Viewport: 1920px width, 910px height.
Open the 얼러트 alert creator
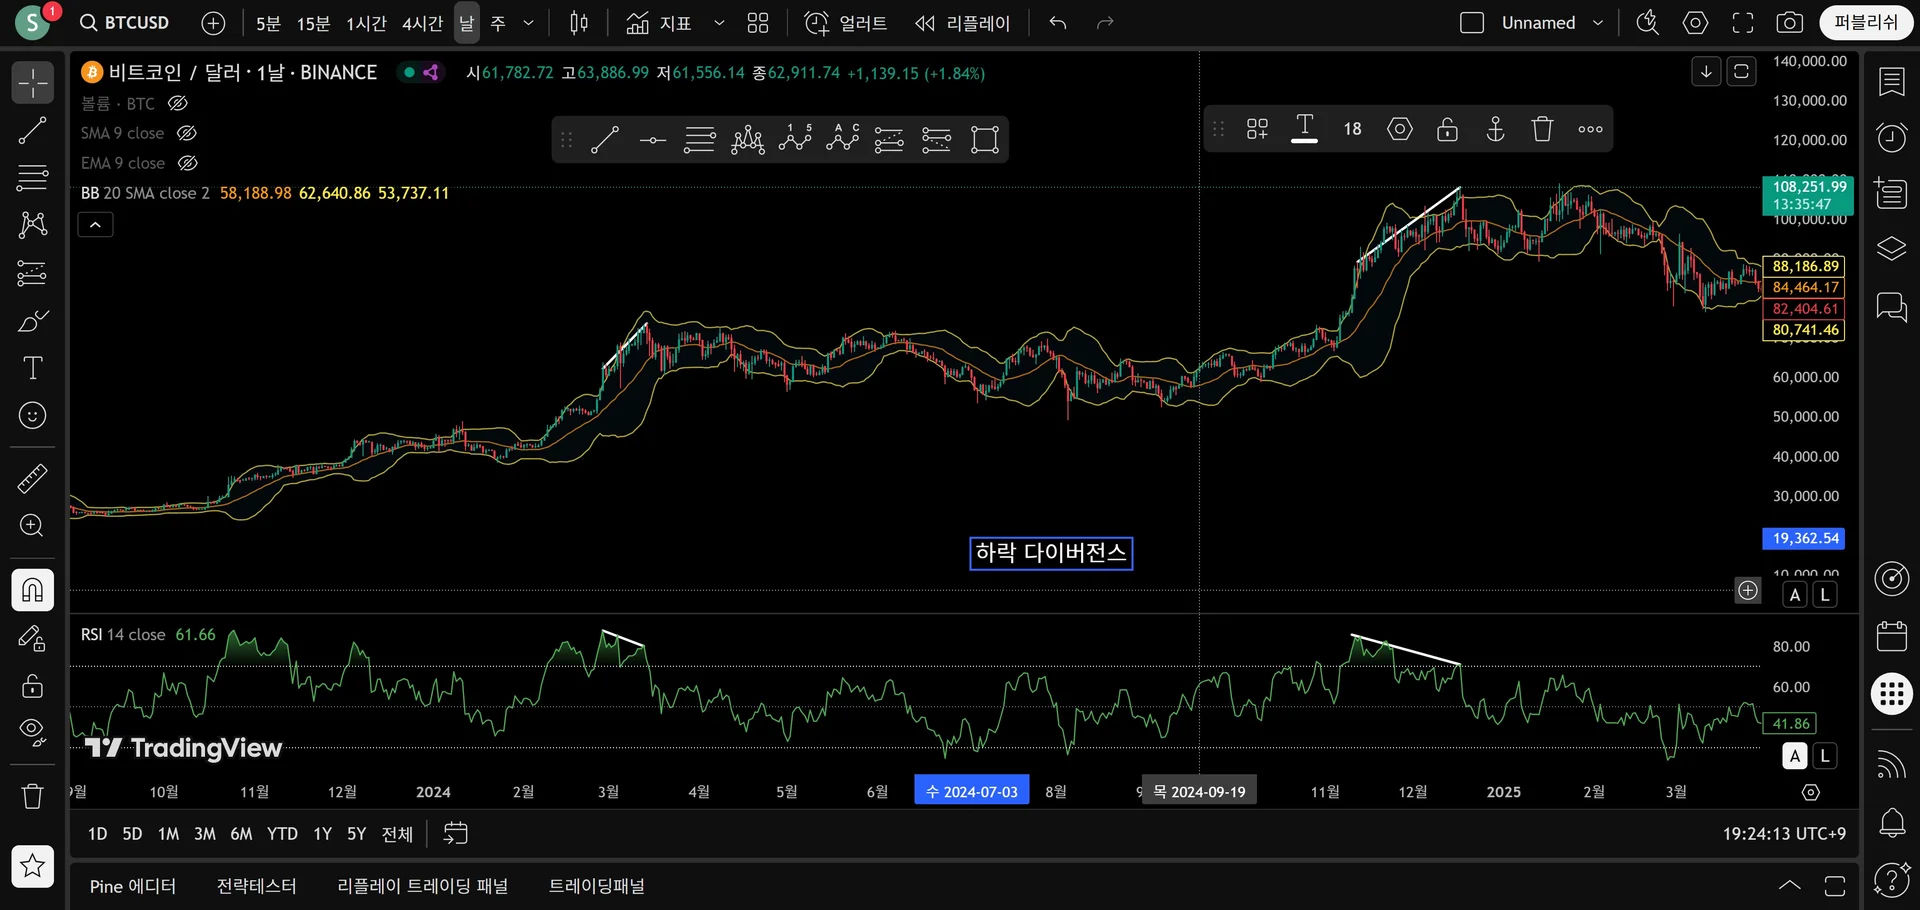point(846,23)
